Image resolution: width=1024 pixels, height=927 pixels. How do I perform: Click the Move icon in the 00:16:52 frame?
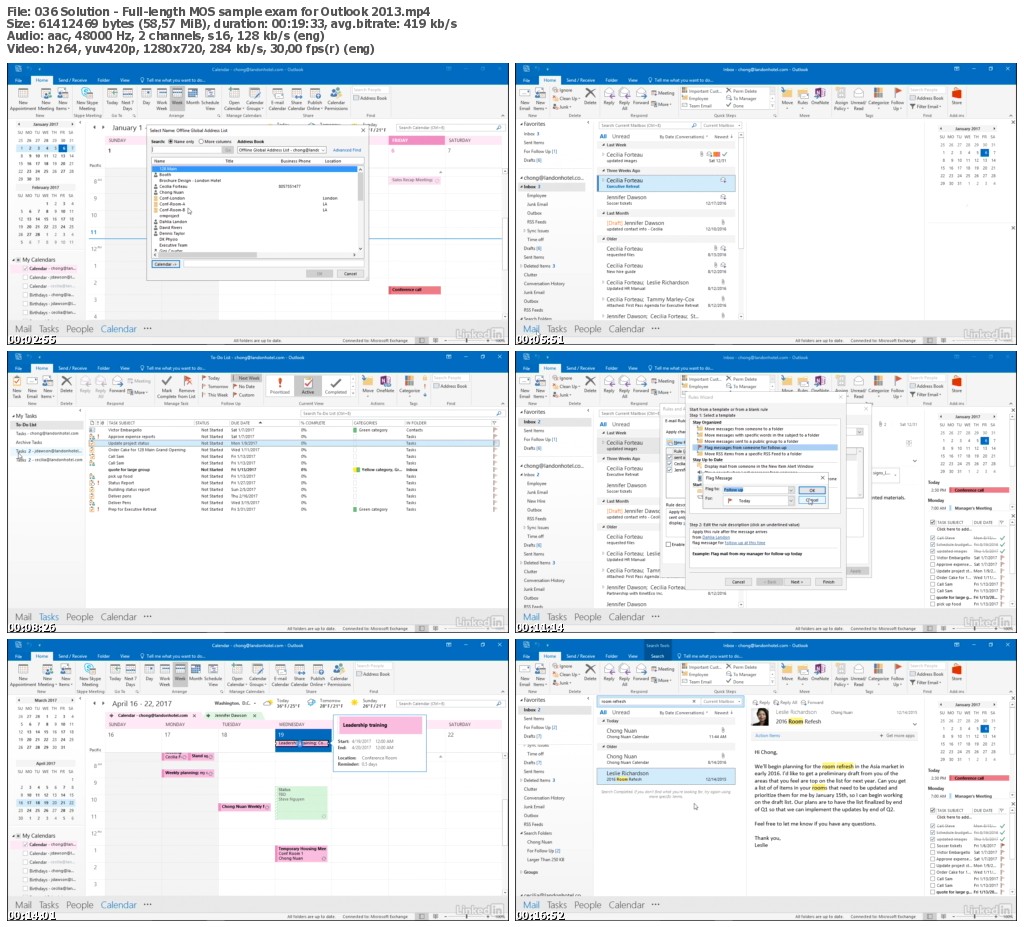tap(787, 673)
